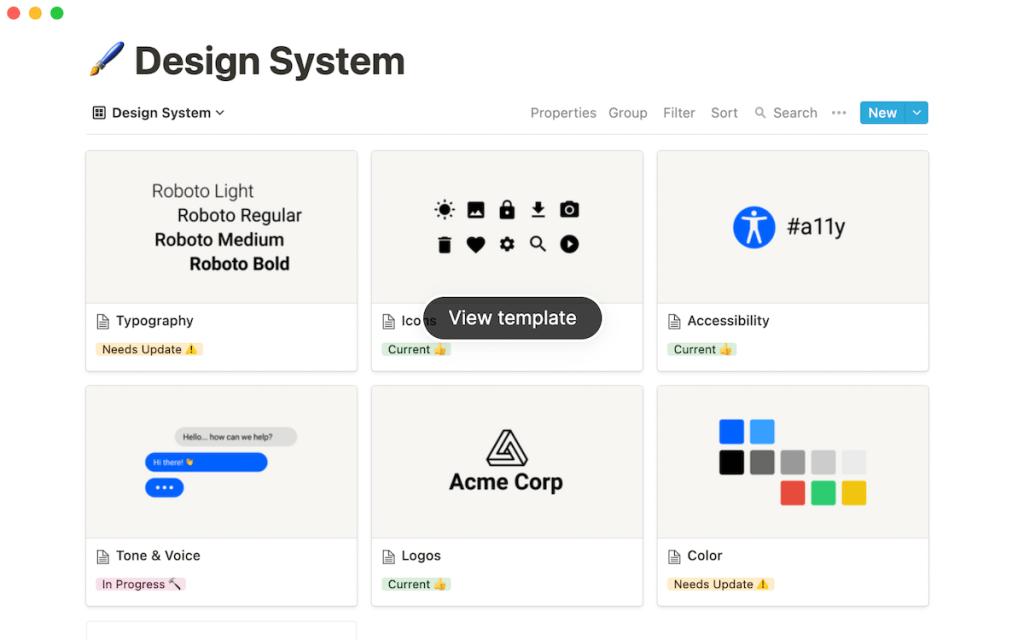The width and height of the screenshot is (1024, 640).
Task: Select the dark gray color swatch
Action: click(761, 462)
